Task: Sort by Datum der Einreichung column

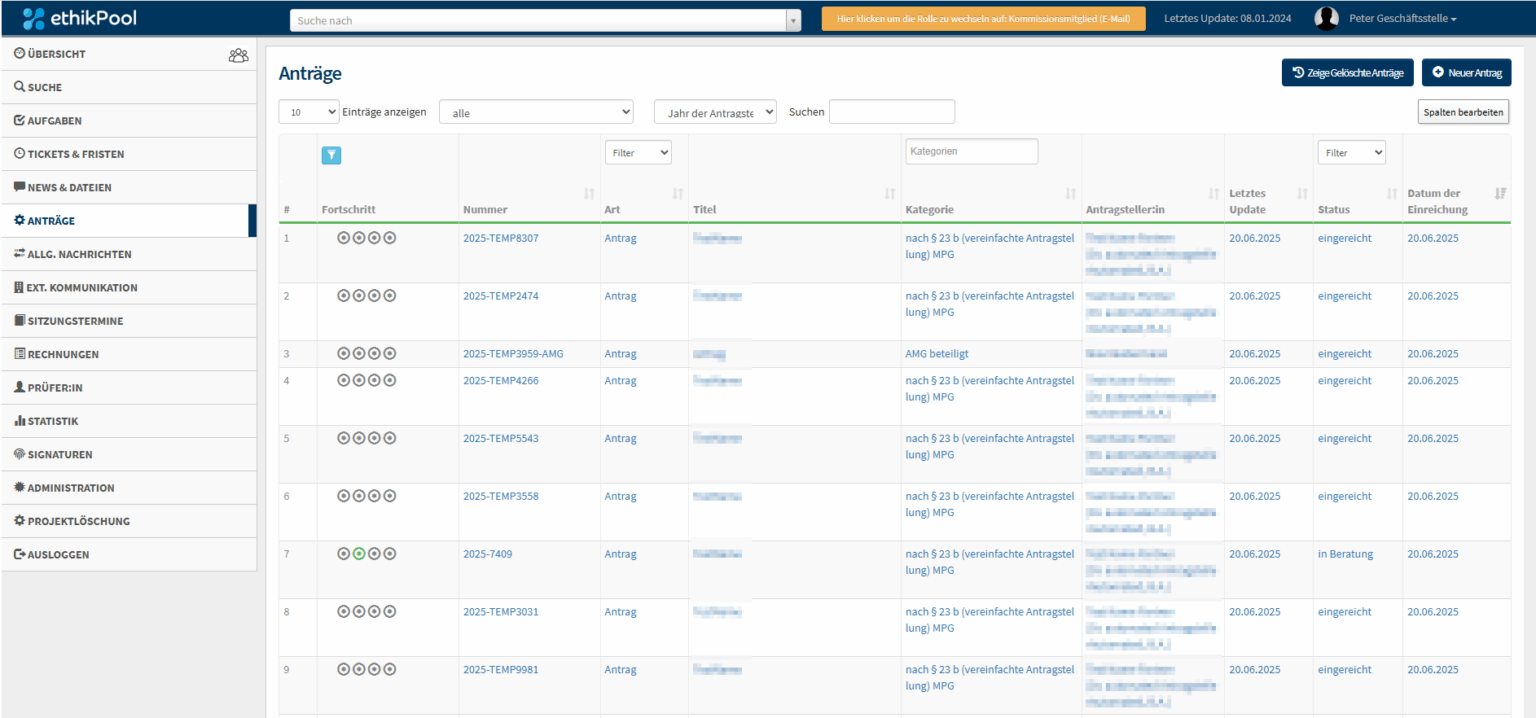Action: click(x=1500, y=193)
